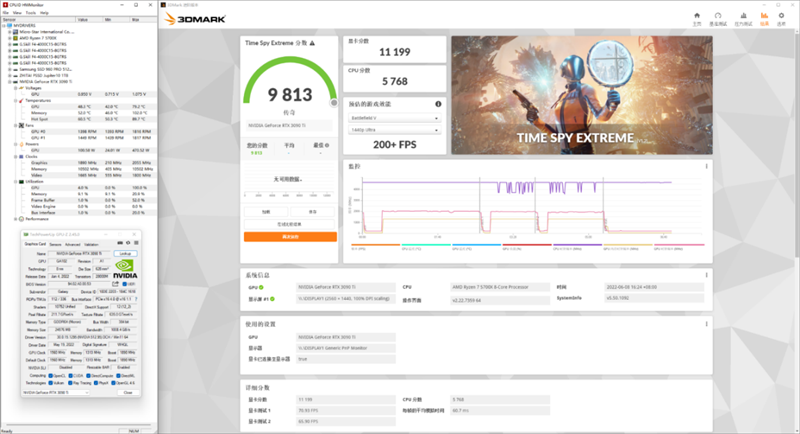This screenshot has width=800, height=434.
Task: Click the Utilization icon in HWMonitor tree
Action: pyautogui.click(x=21, y=182)
